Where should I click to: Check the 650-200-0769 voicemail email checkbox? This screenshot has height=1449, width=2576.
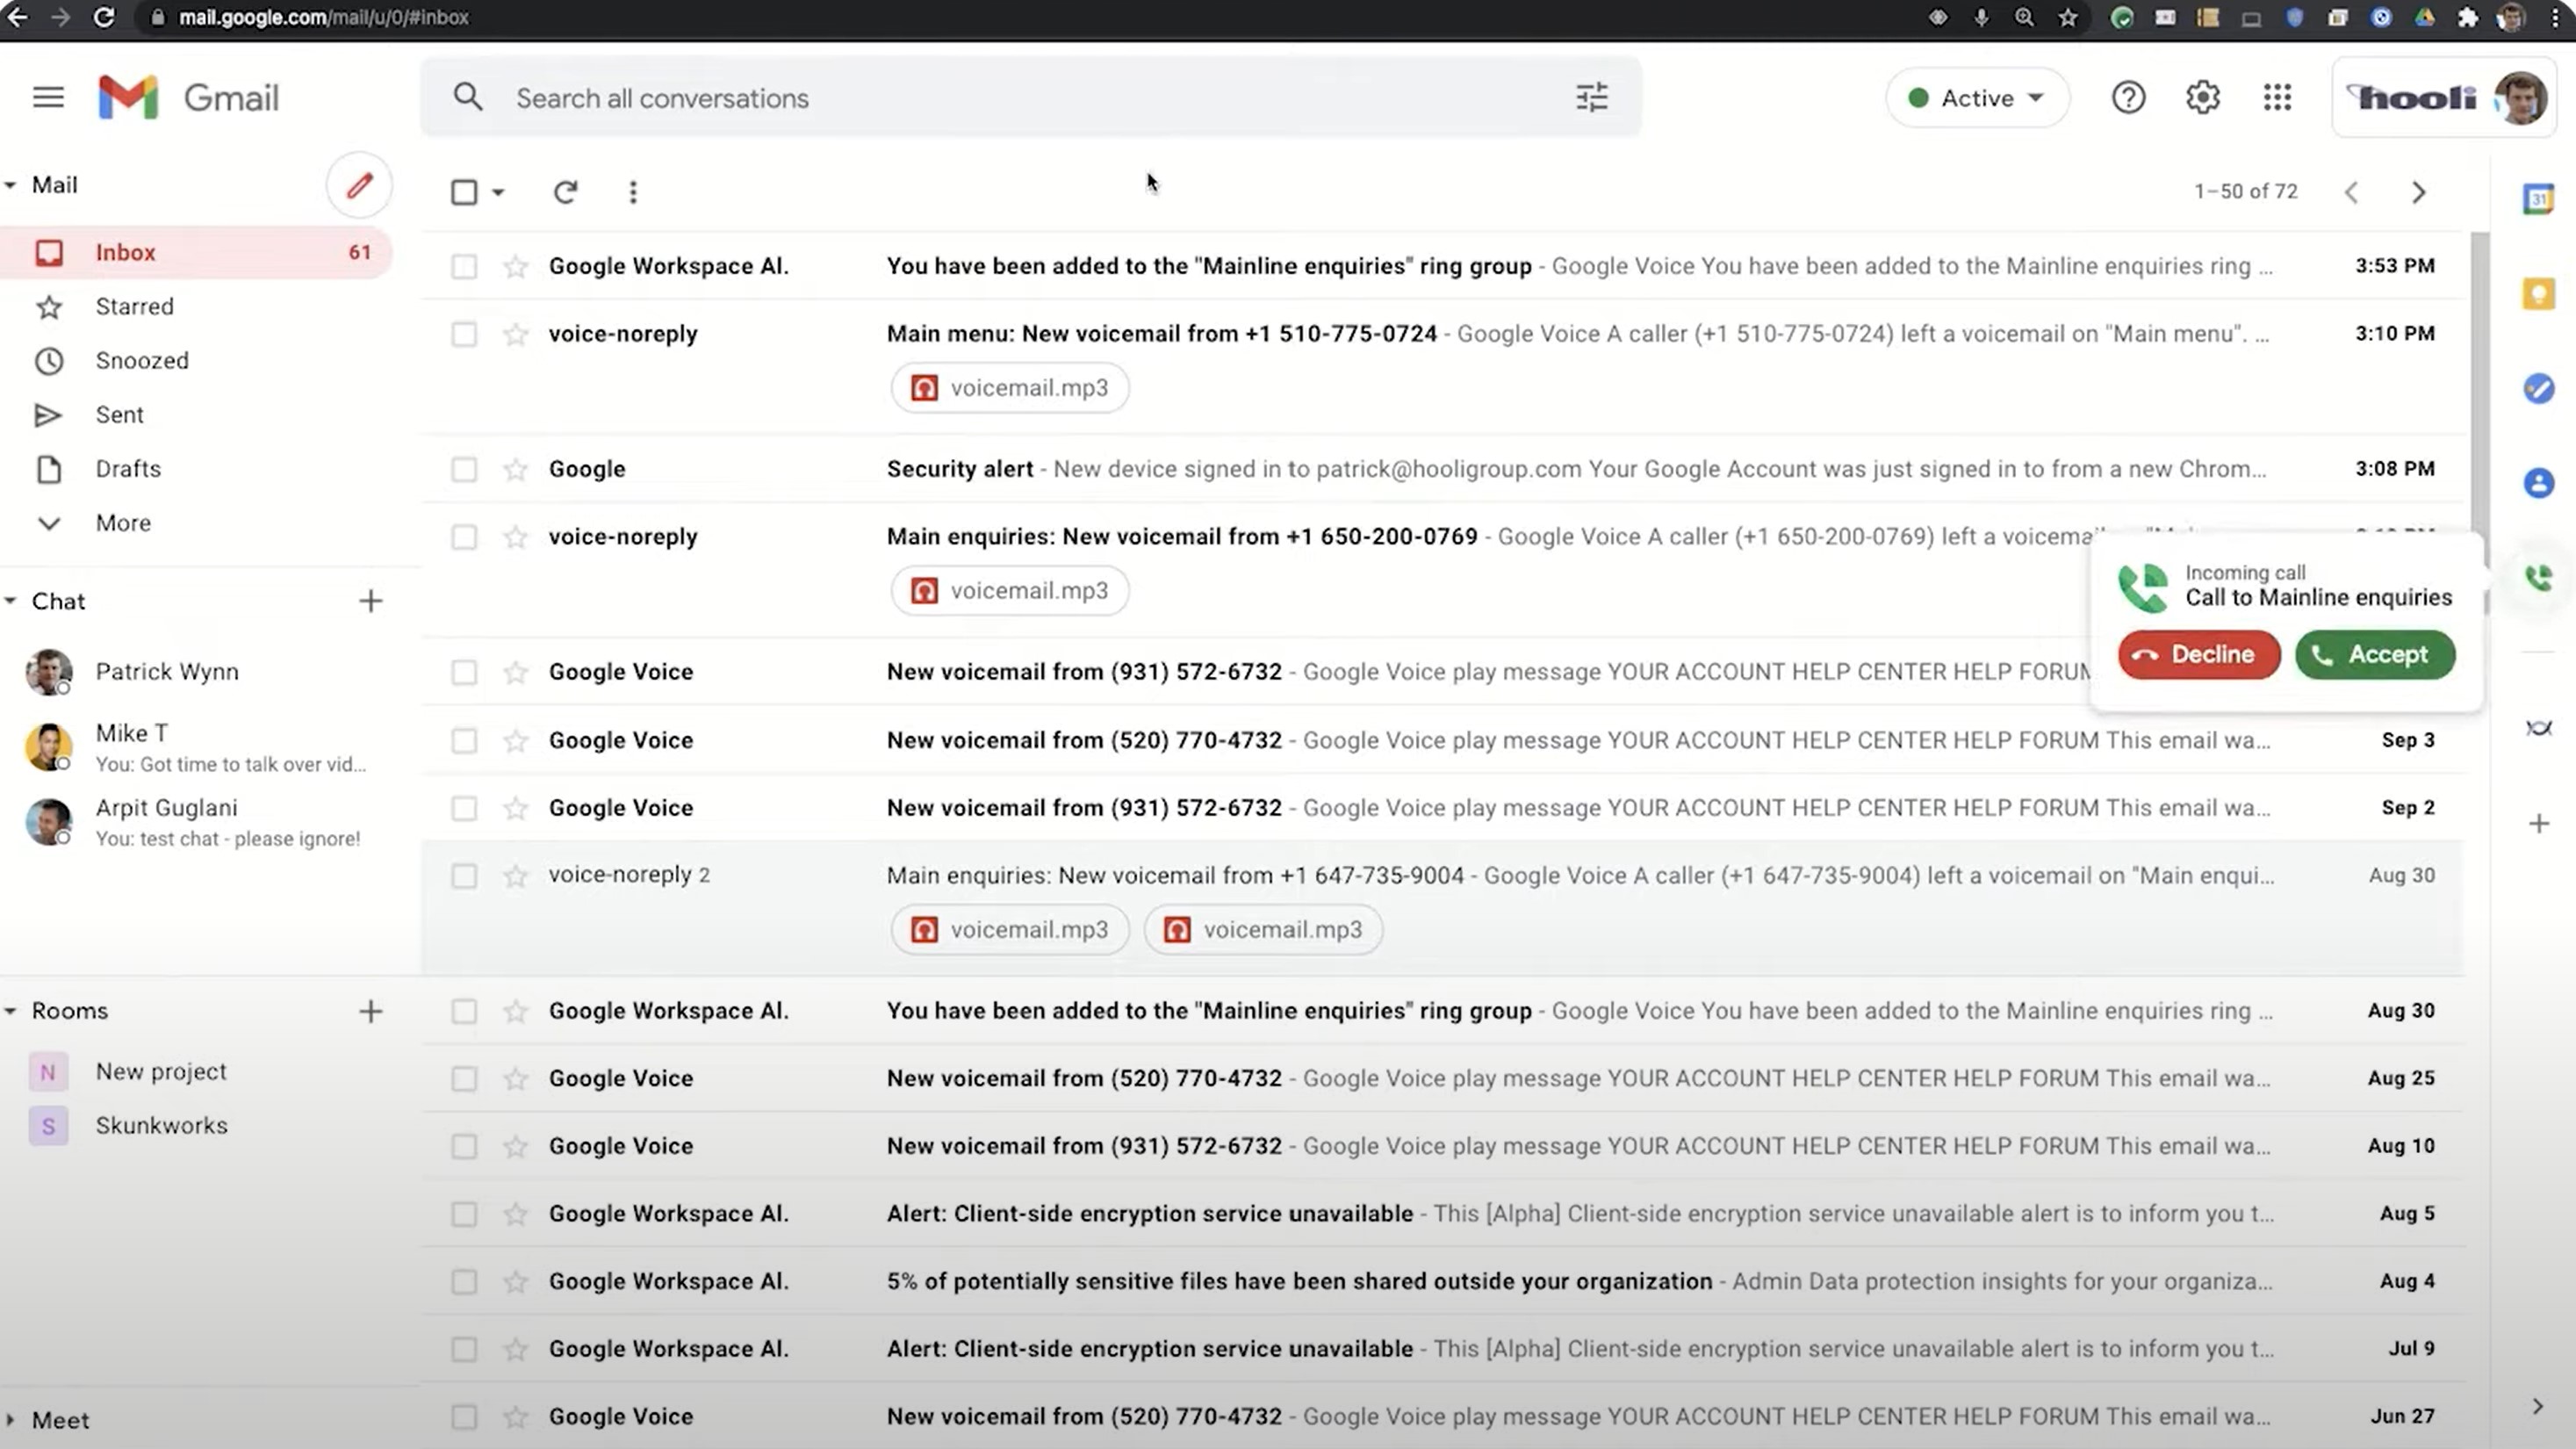(x=464, y=537)
